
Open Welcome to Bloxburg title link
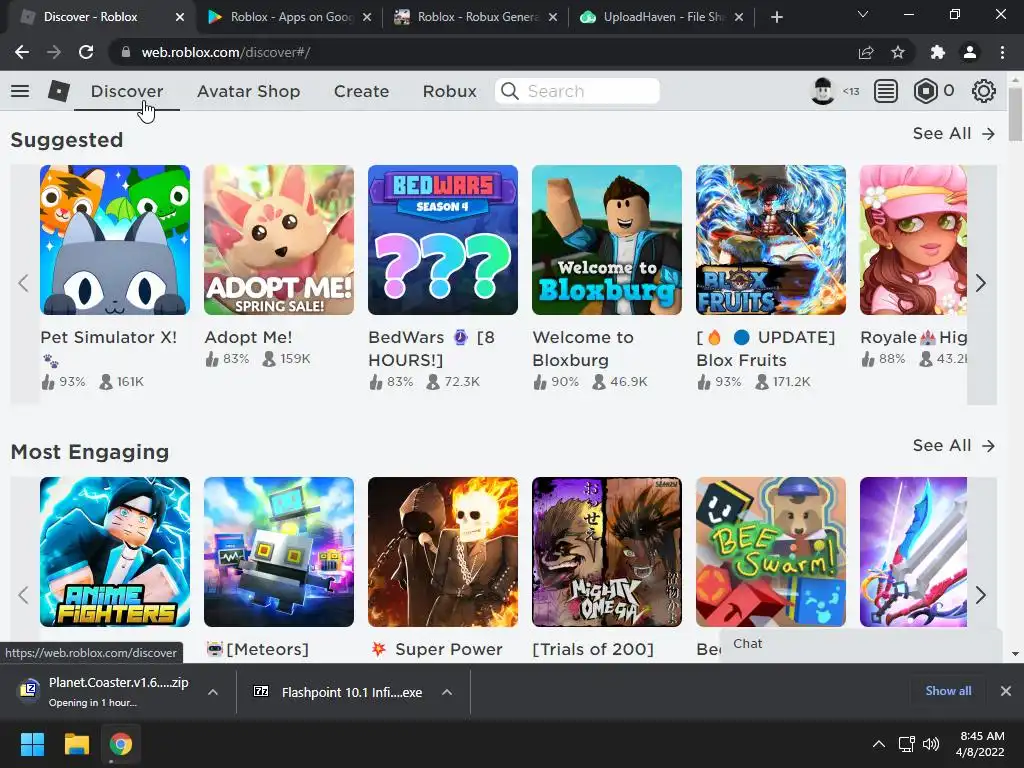tap(583, 349)
